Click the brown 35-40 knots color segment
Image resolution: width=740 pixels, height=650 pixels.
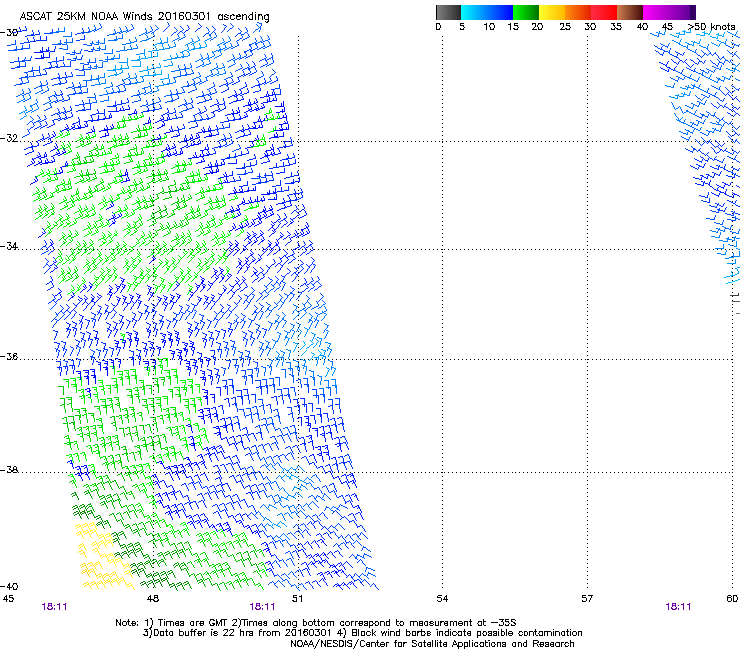pos(630,12)
